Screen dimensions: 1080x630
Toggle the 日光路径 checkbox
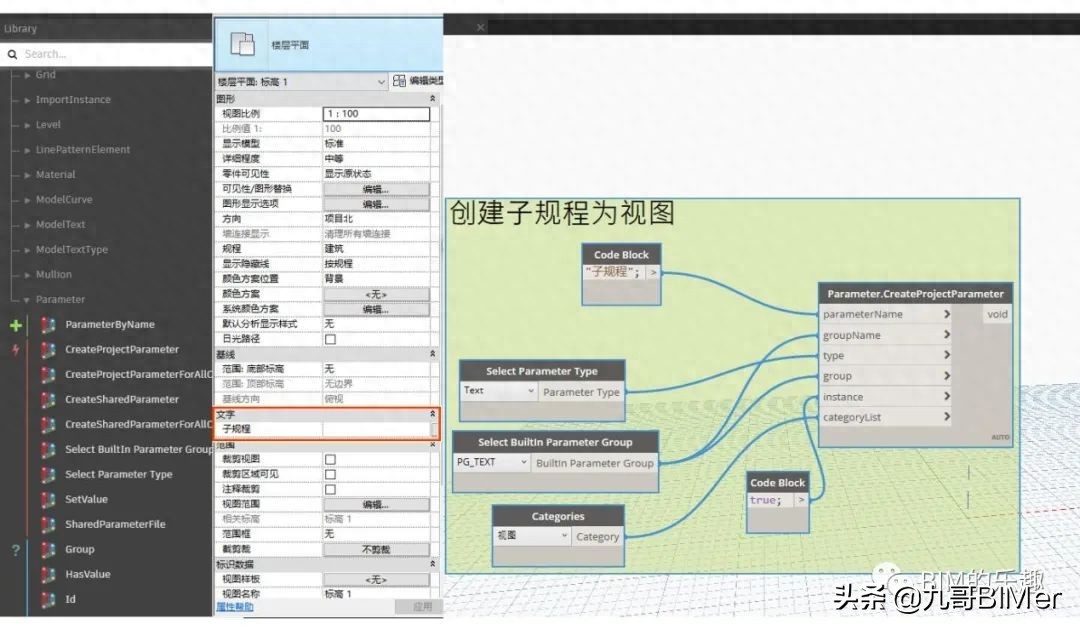331,339
